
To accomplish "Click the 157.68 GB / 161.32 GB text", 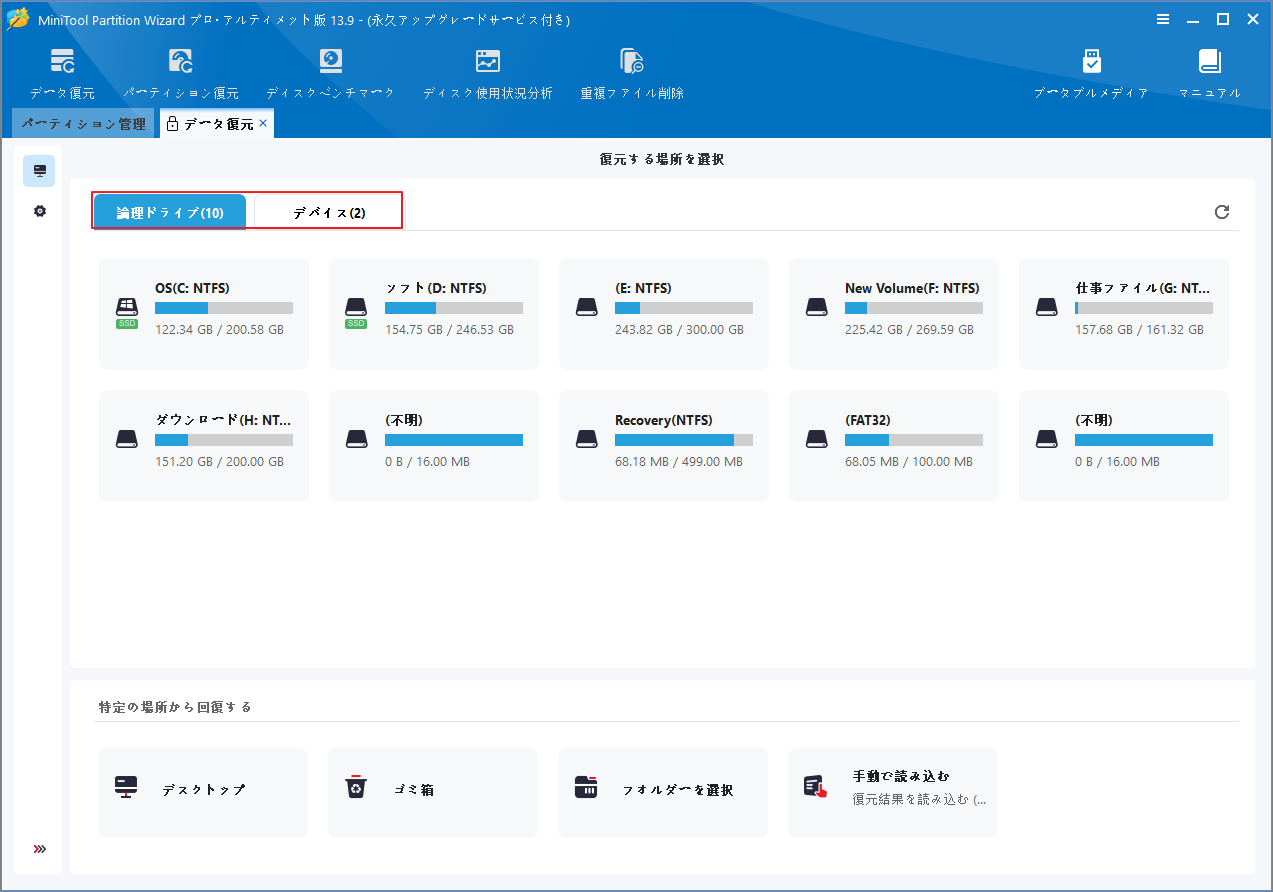I will 1139,329.
